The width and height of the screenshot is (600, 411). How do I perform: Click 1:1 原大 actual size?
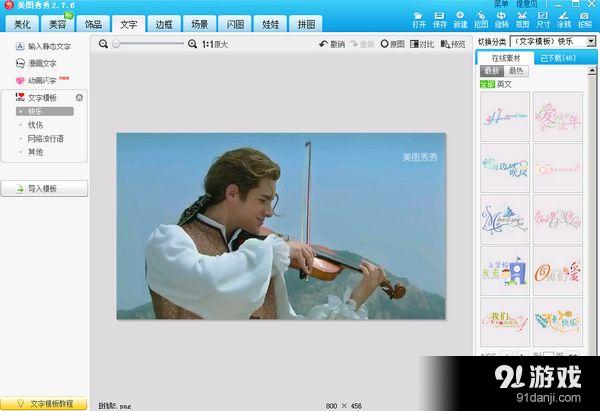click(x=215, y=44)
